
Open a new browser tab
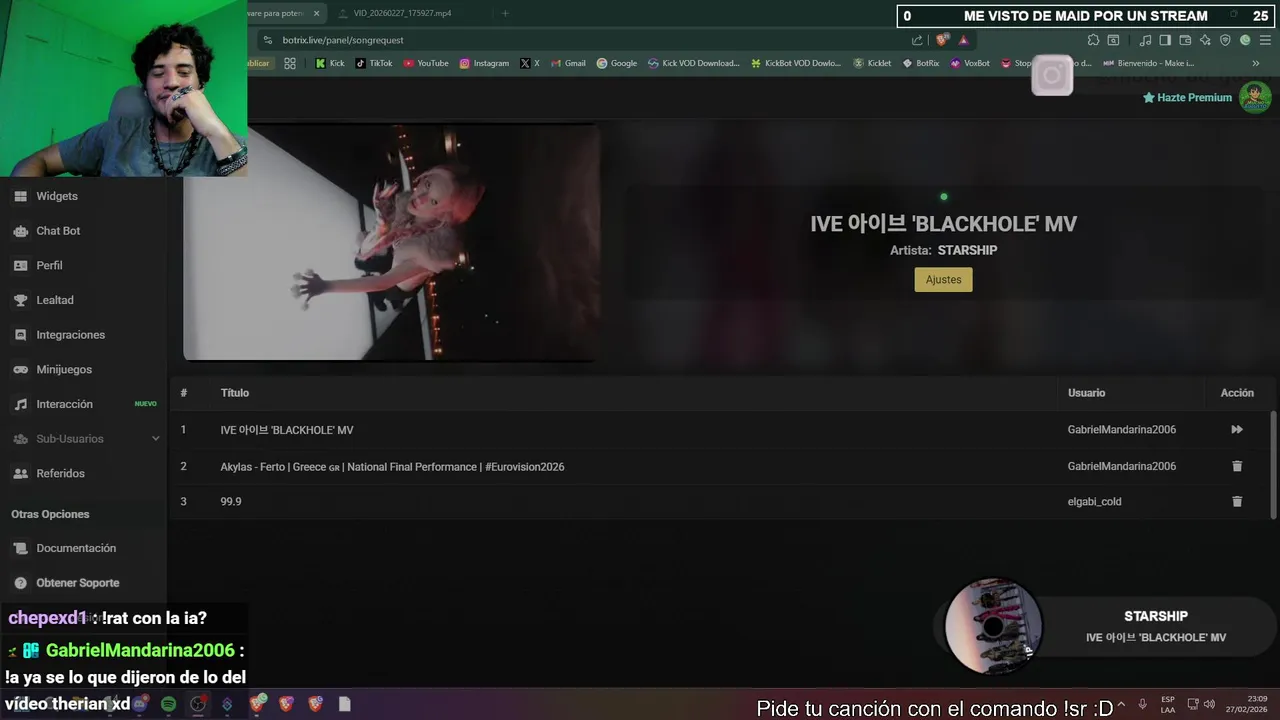(505, 13)
